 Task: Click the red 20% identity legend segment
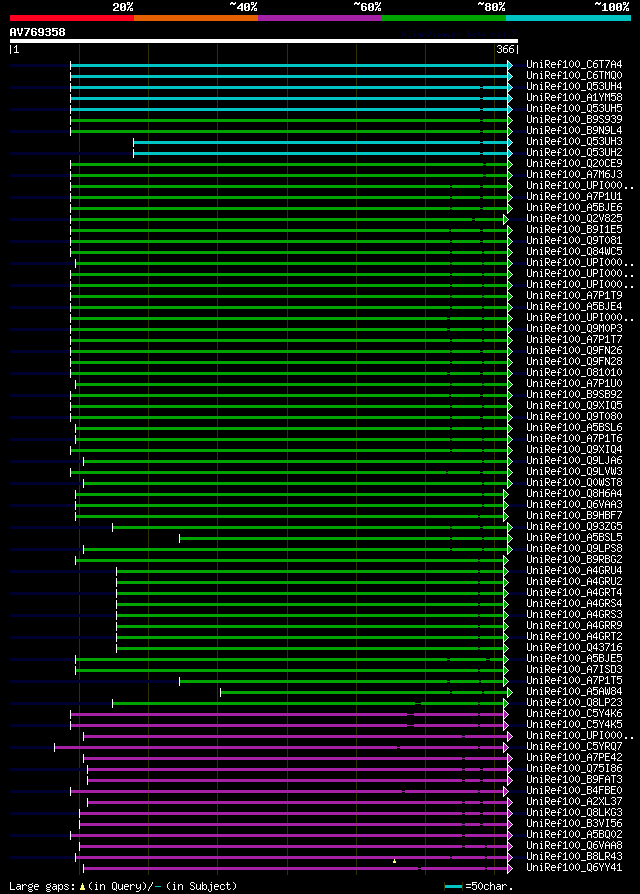coord(72,18)
